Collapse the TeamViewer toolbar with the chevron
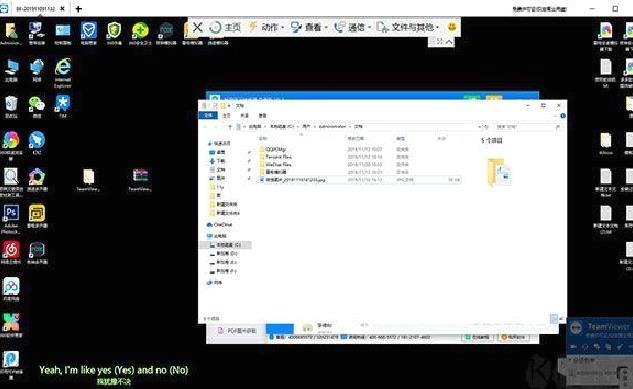633x389 pixels. [449, 42]
